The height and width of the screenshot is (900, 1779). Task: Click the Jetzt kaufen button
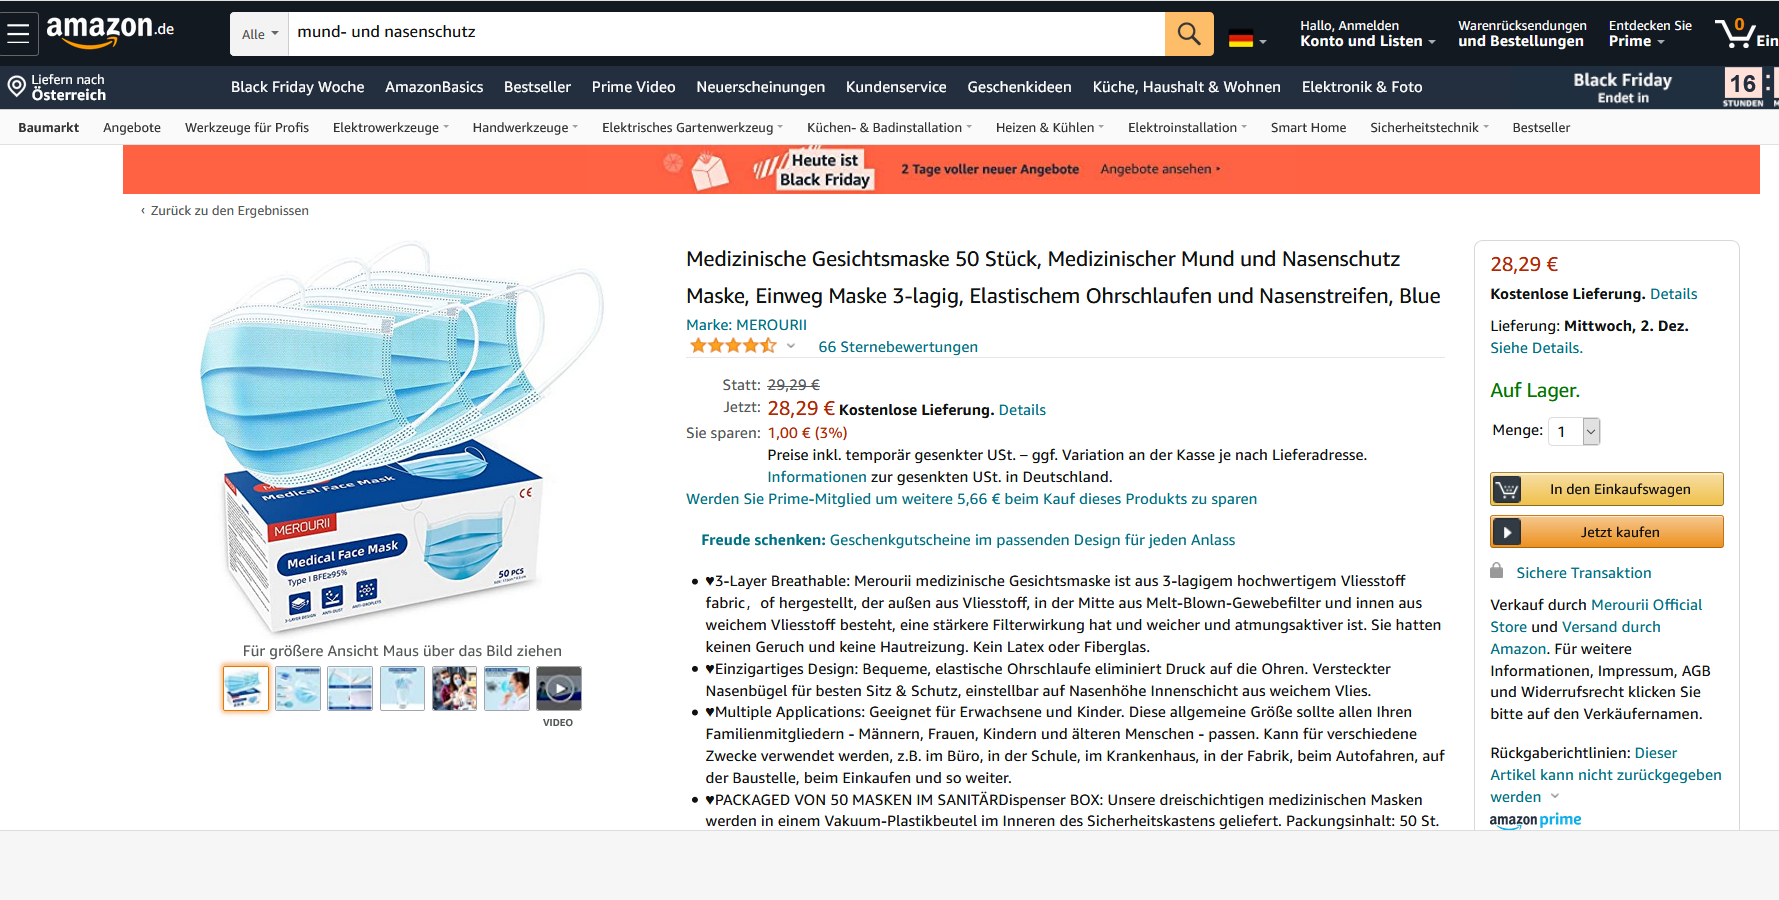point(1606,532)
